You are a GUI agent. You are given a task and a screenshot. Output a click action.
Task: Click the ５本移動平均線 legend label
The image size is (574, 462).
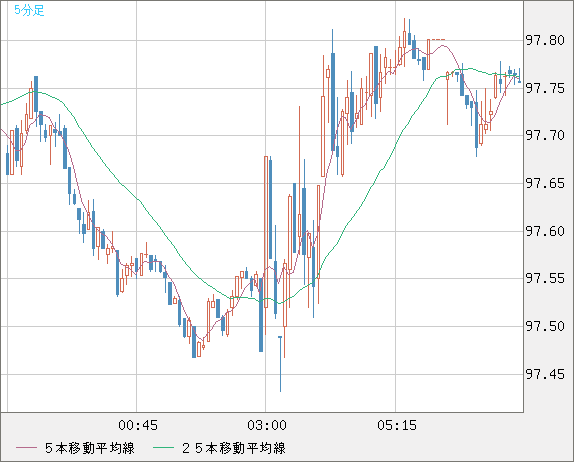click(90, 448)
